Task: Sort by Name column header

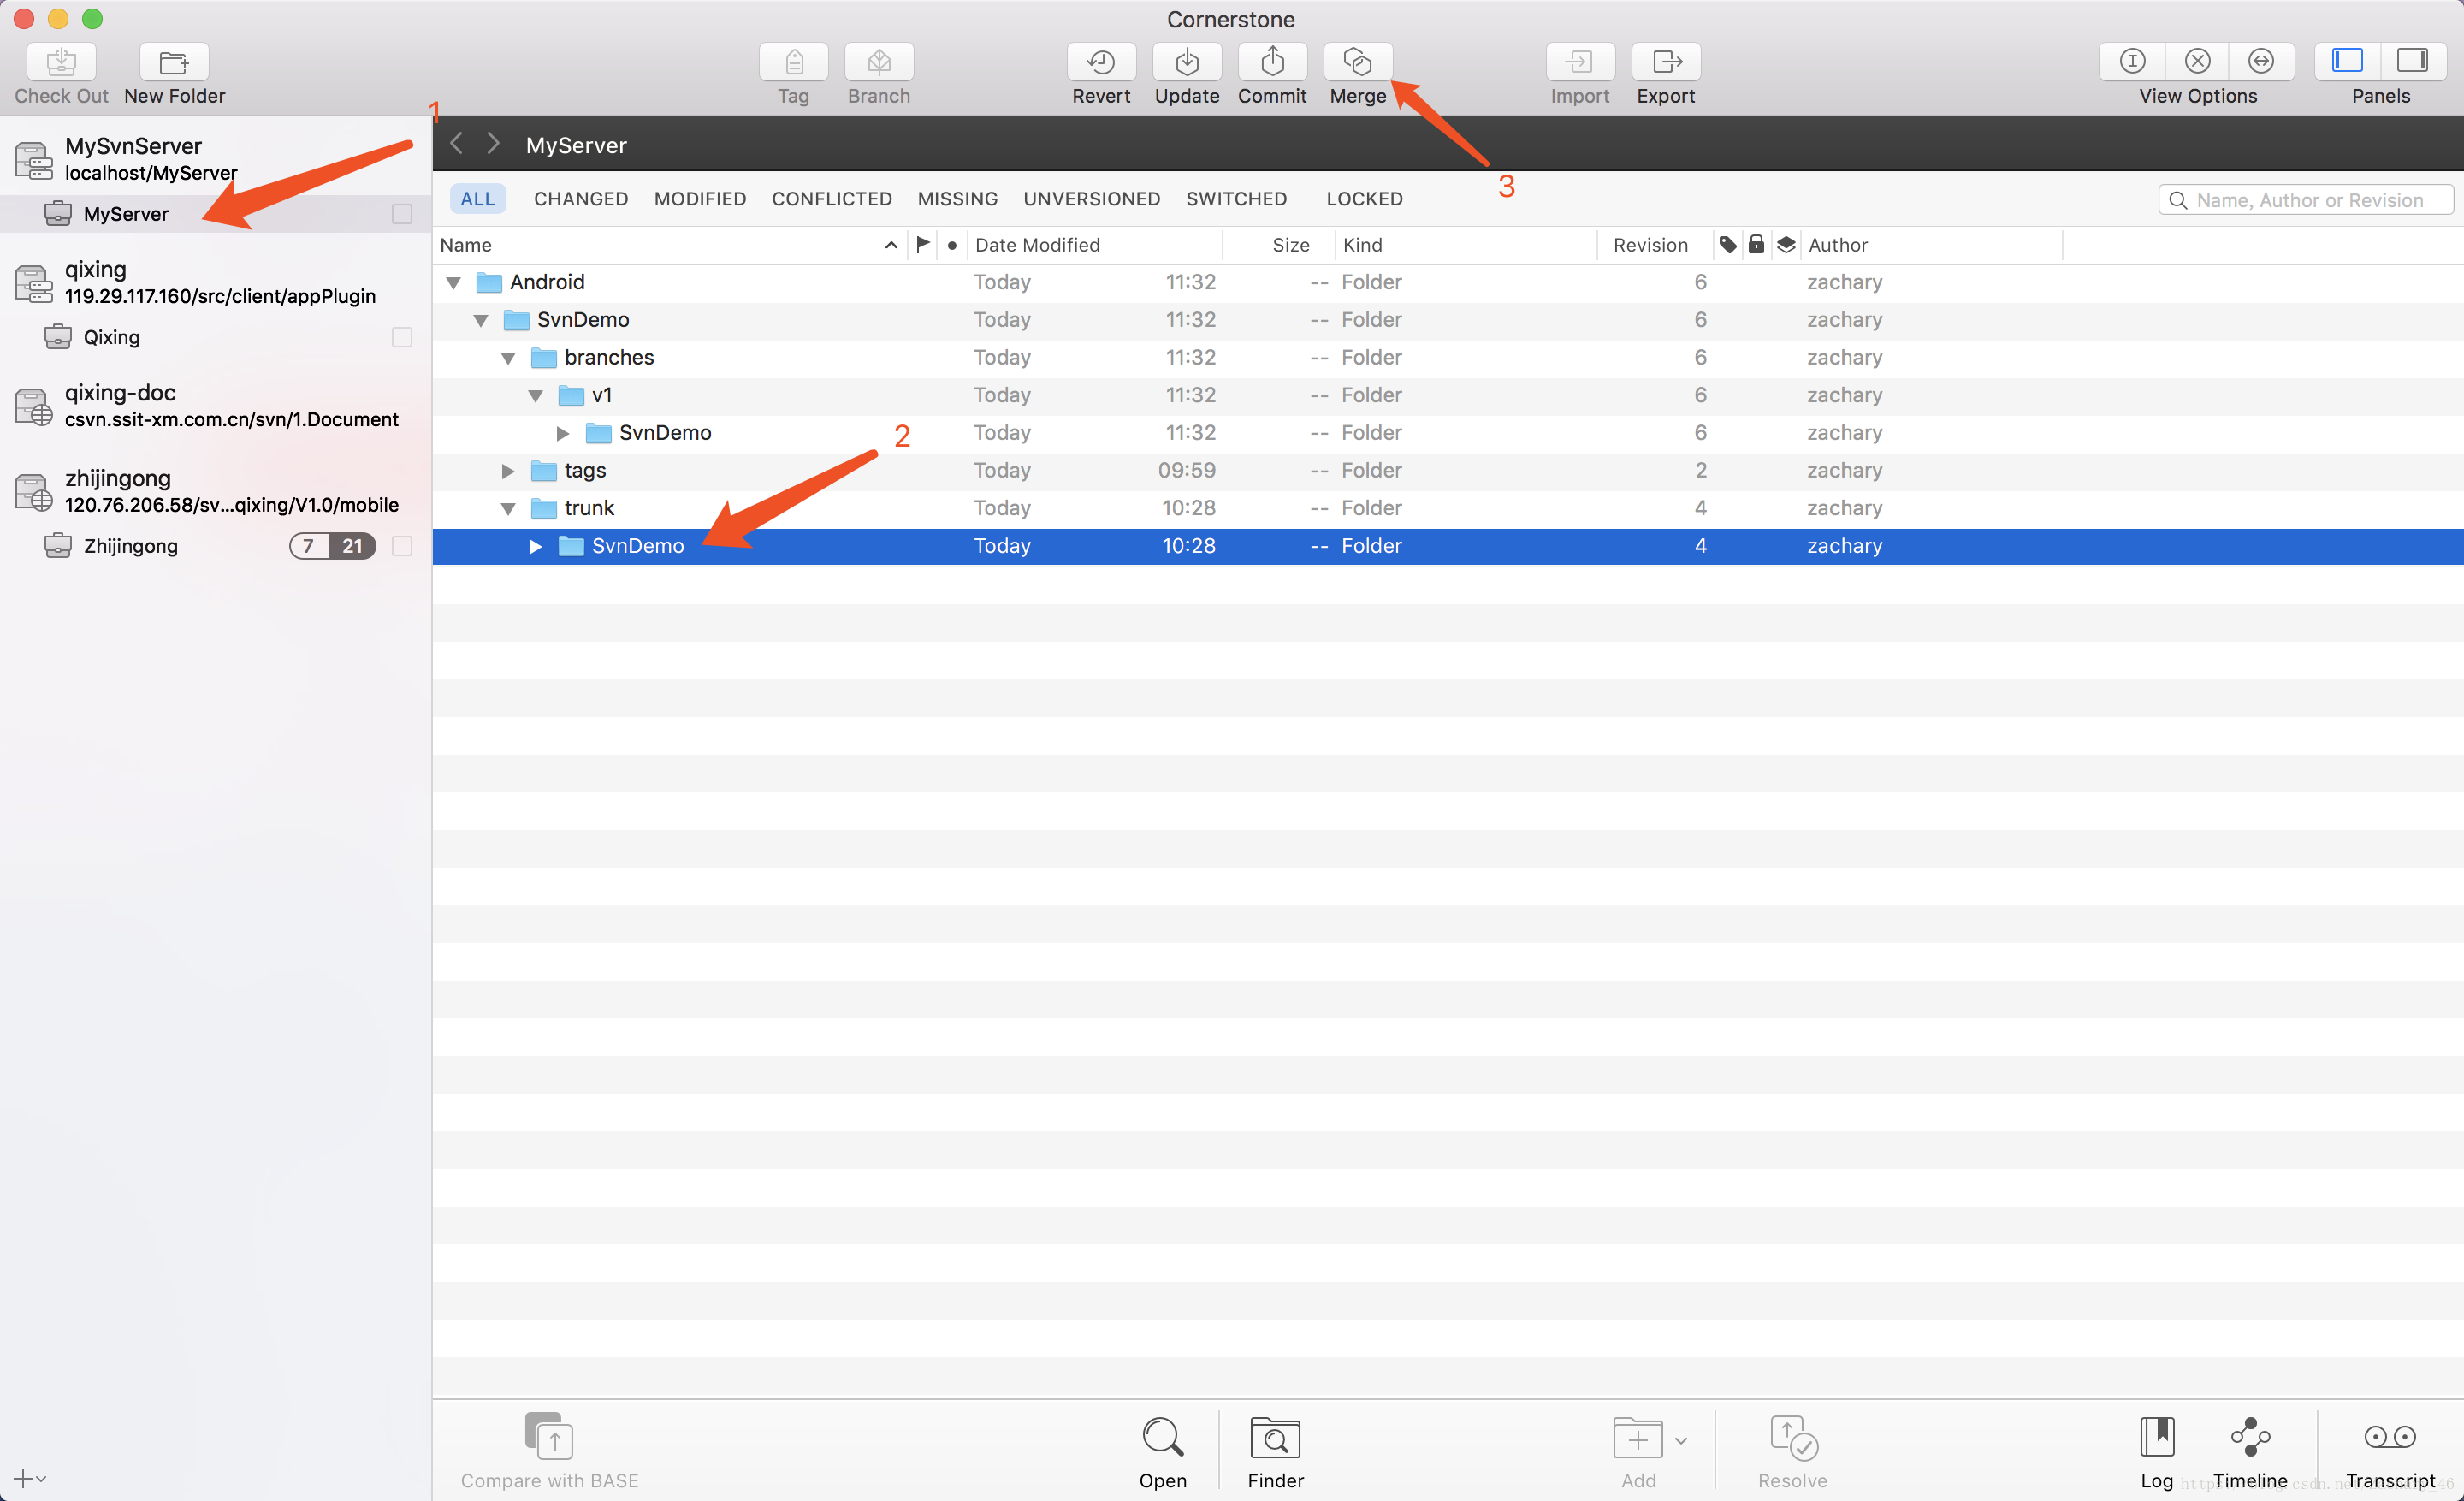Action: tap(670, 245)
